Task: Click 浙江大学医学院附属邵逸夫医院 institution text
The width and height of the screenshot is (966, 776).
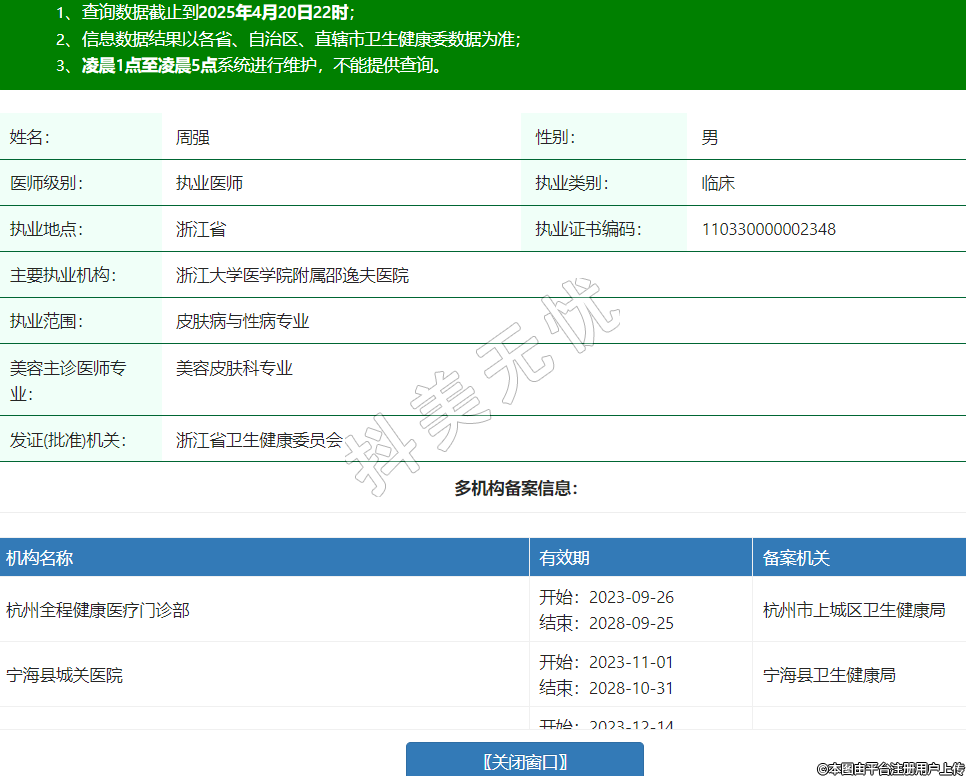Action: (x=292, y=275)
